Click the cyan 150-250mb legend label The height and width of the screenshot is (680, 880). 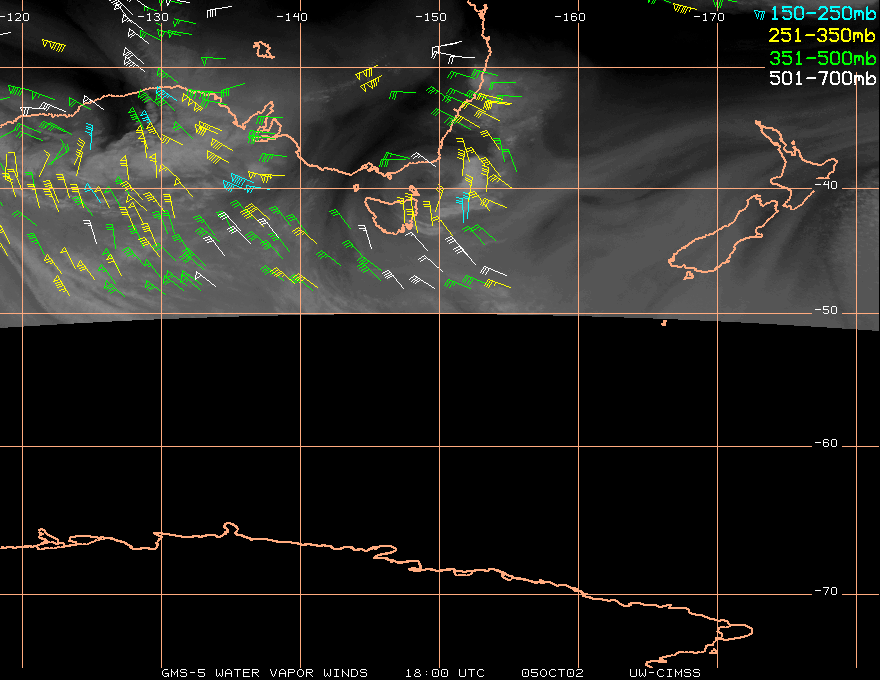coord(823,13)
